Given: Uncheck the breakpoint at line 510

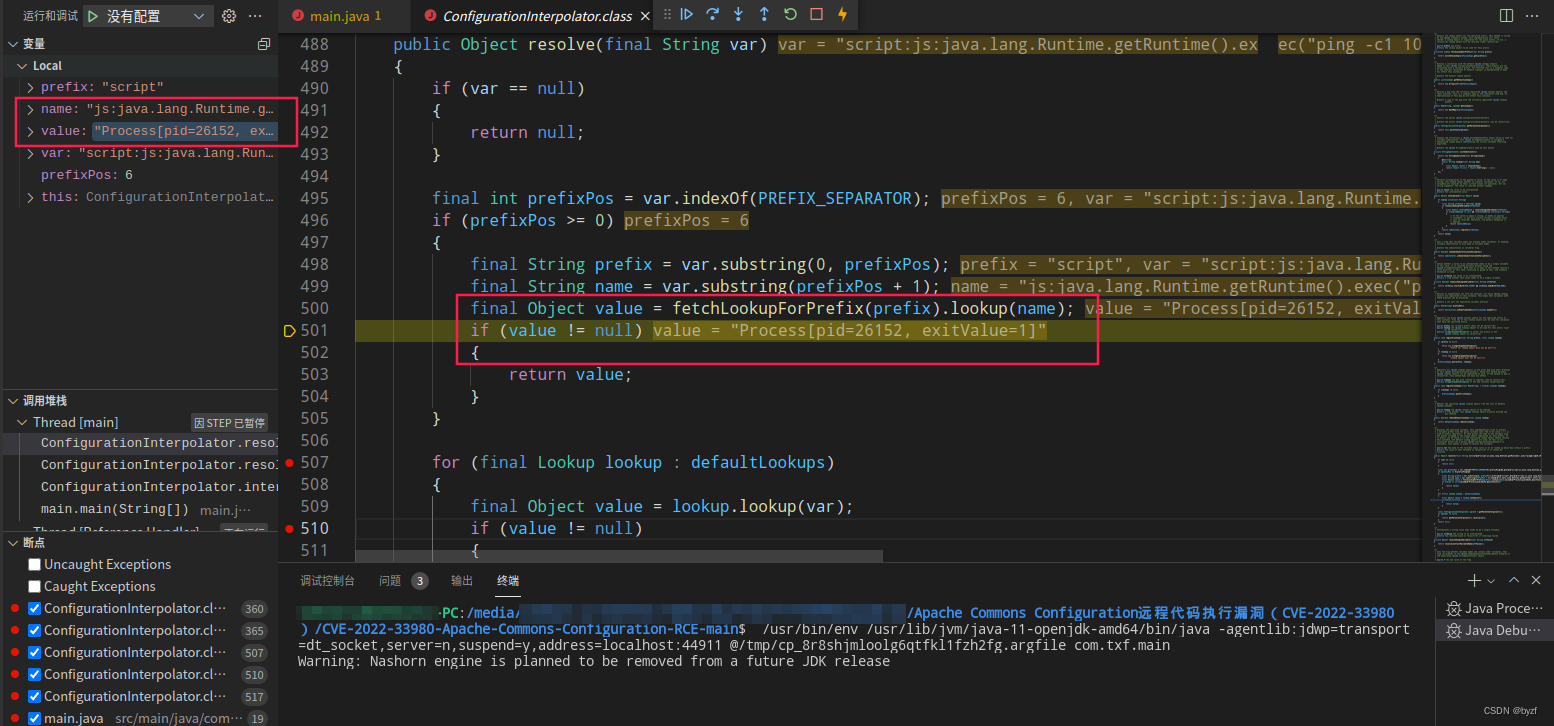Looking at the screenshot, I should [x=35, y=674].
